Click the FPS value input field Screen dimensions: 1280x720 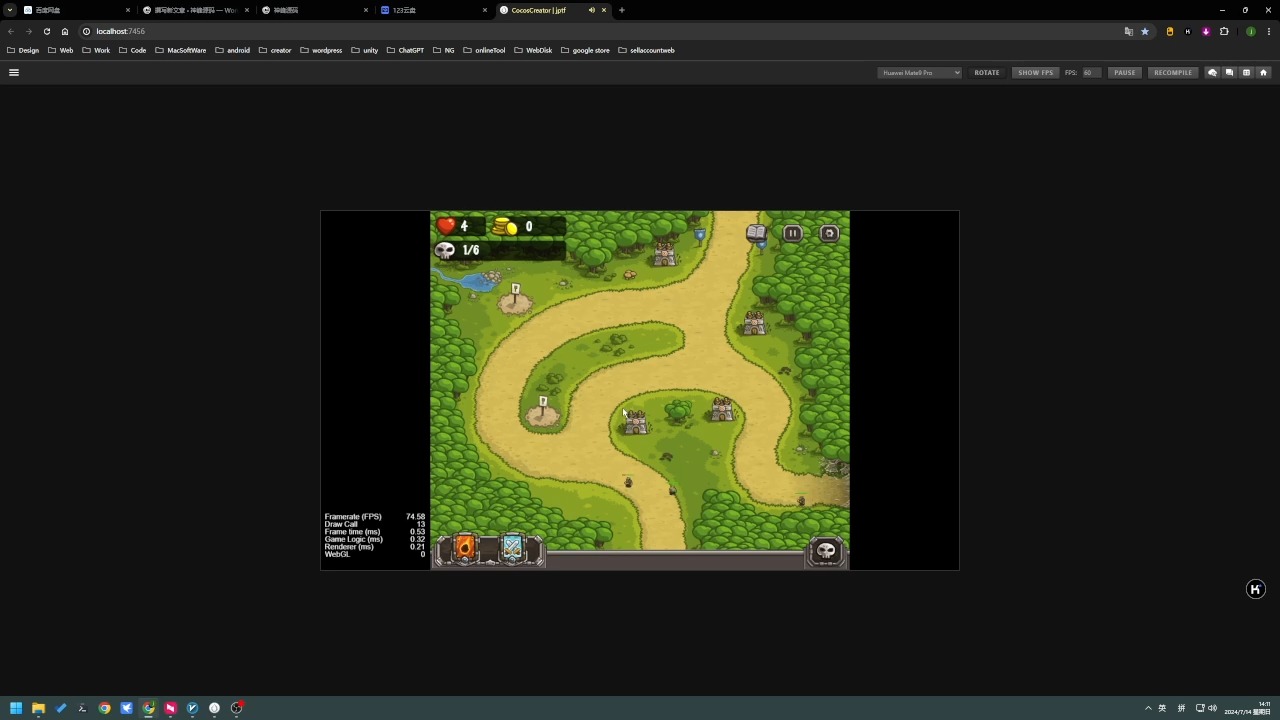(1090, 72)
